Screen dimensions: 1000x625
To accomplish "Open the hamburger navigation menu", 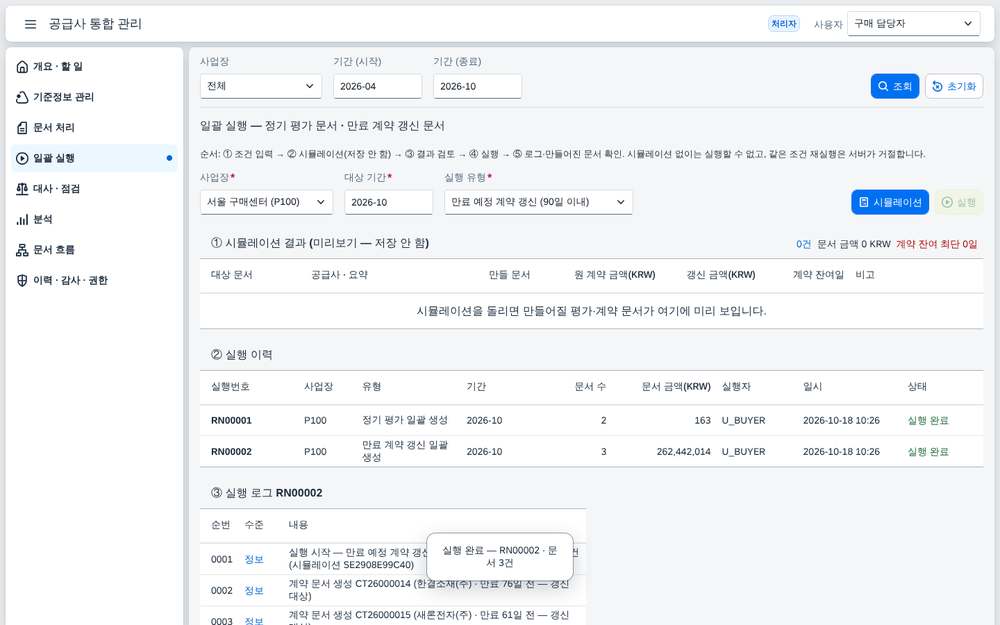I will pos(30,24).
